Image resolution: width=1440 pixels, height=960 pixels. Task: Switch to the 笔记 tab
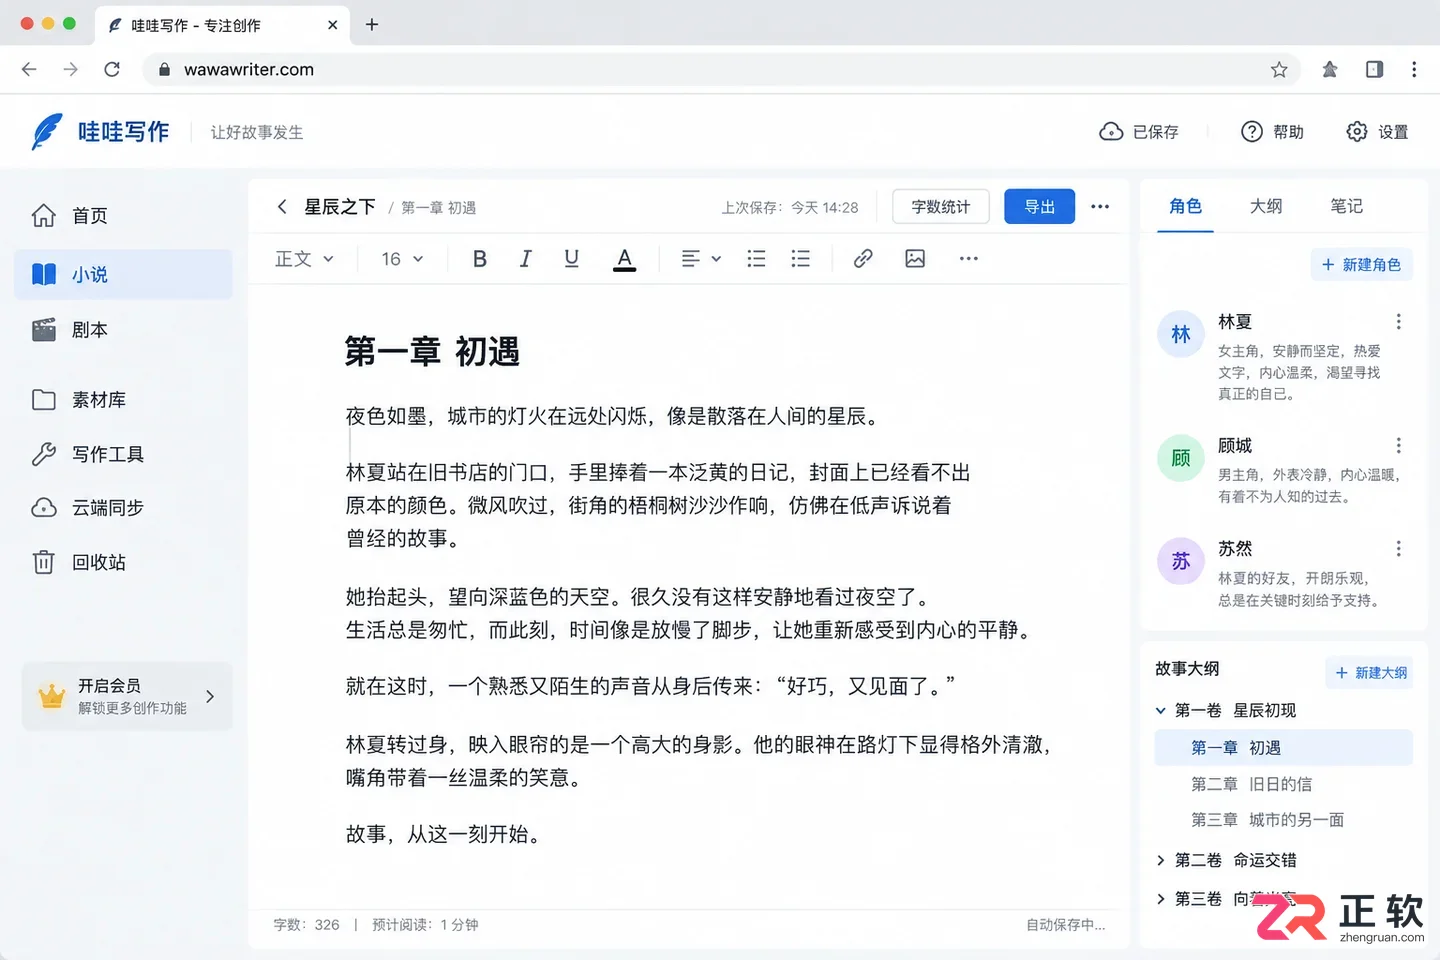point(1346,206)
